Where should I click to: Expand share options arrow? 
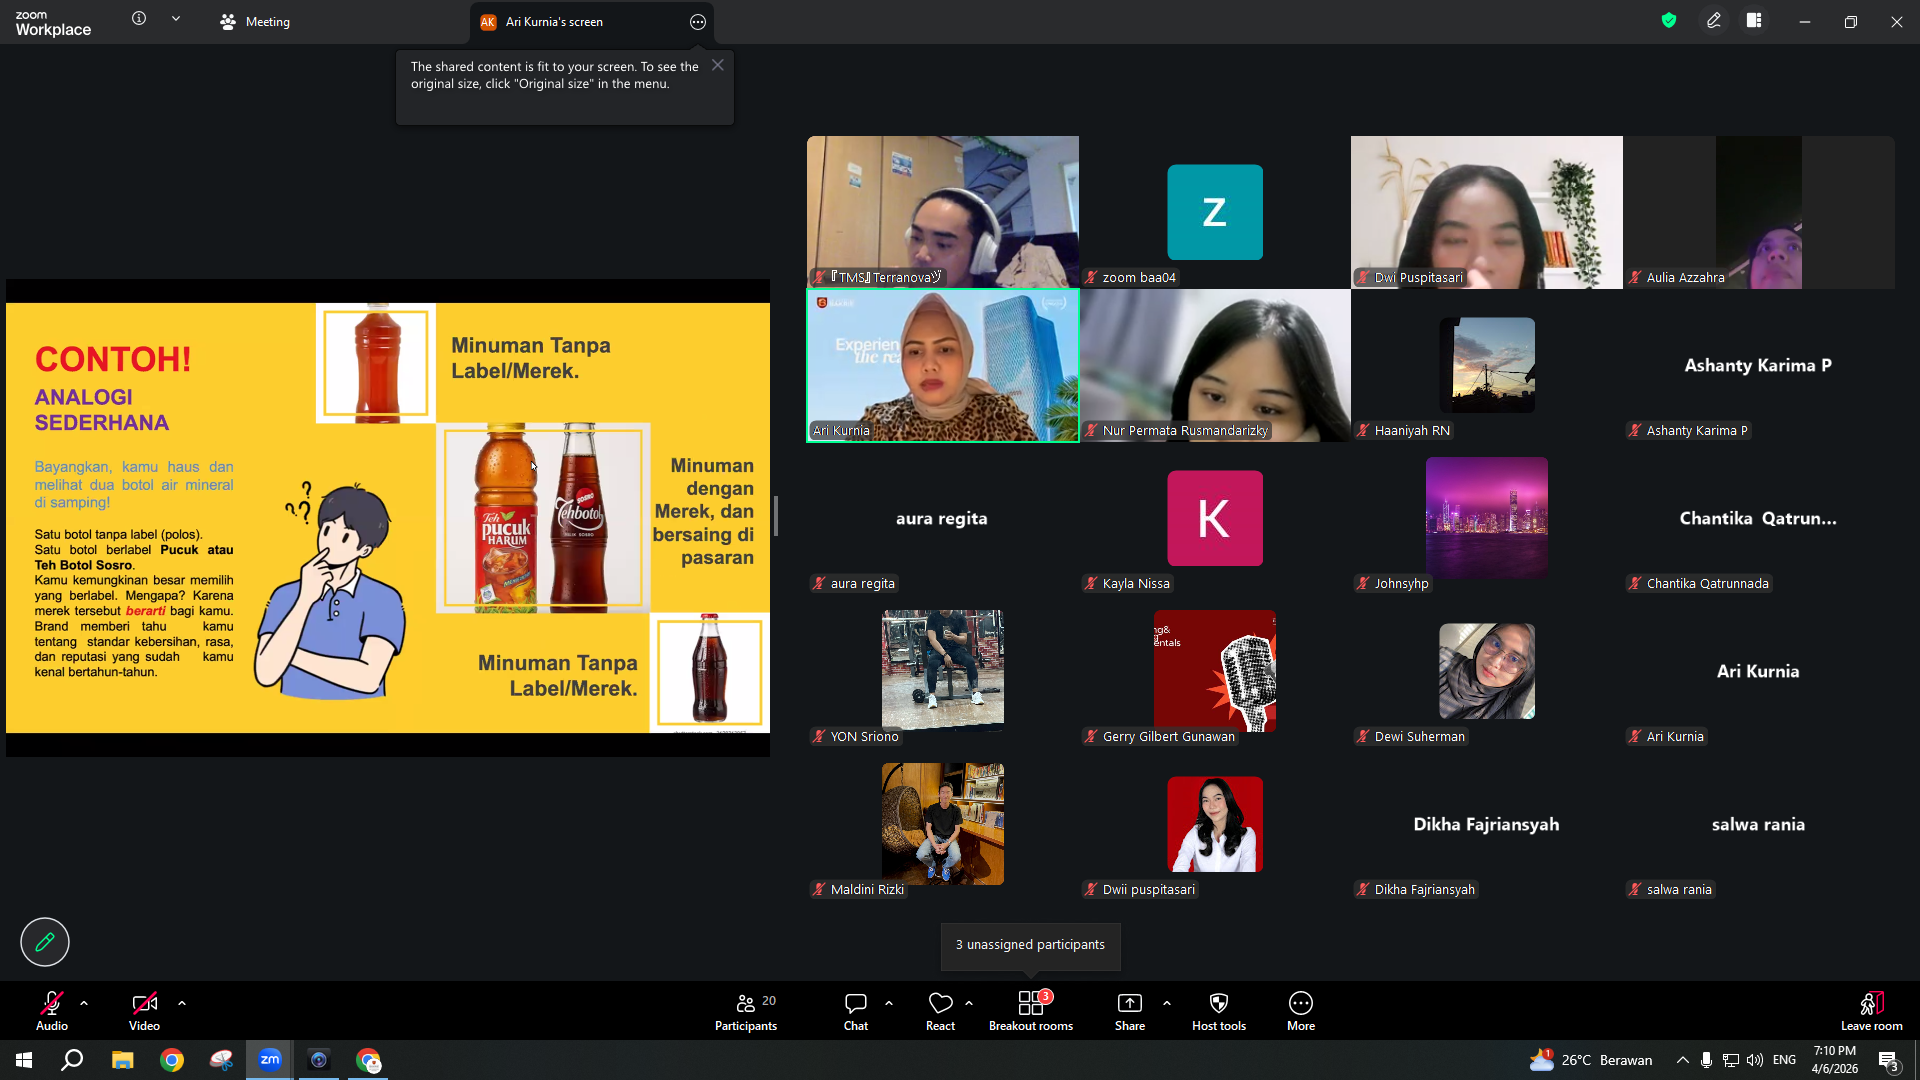tap(1167, 1003)
